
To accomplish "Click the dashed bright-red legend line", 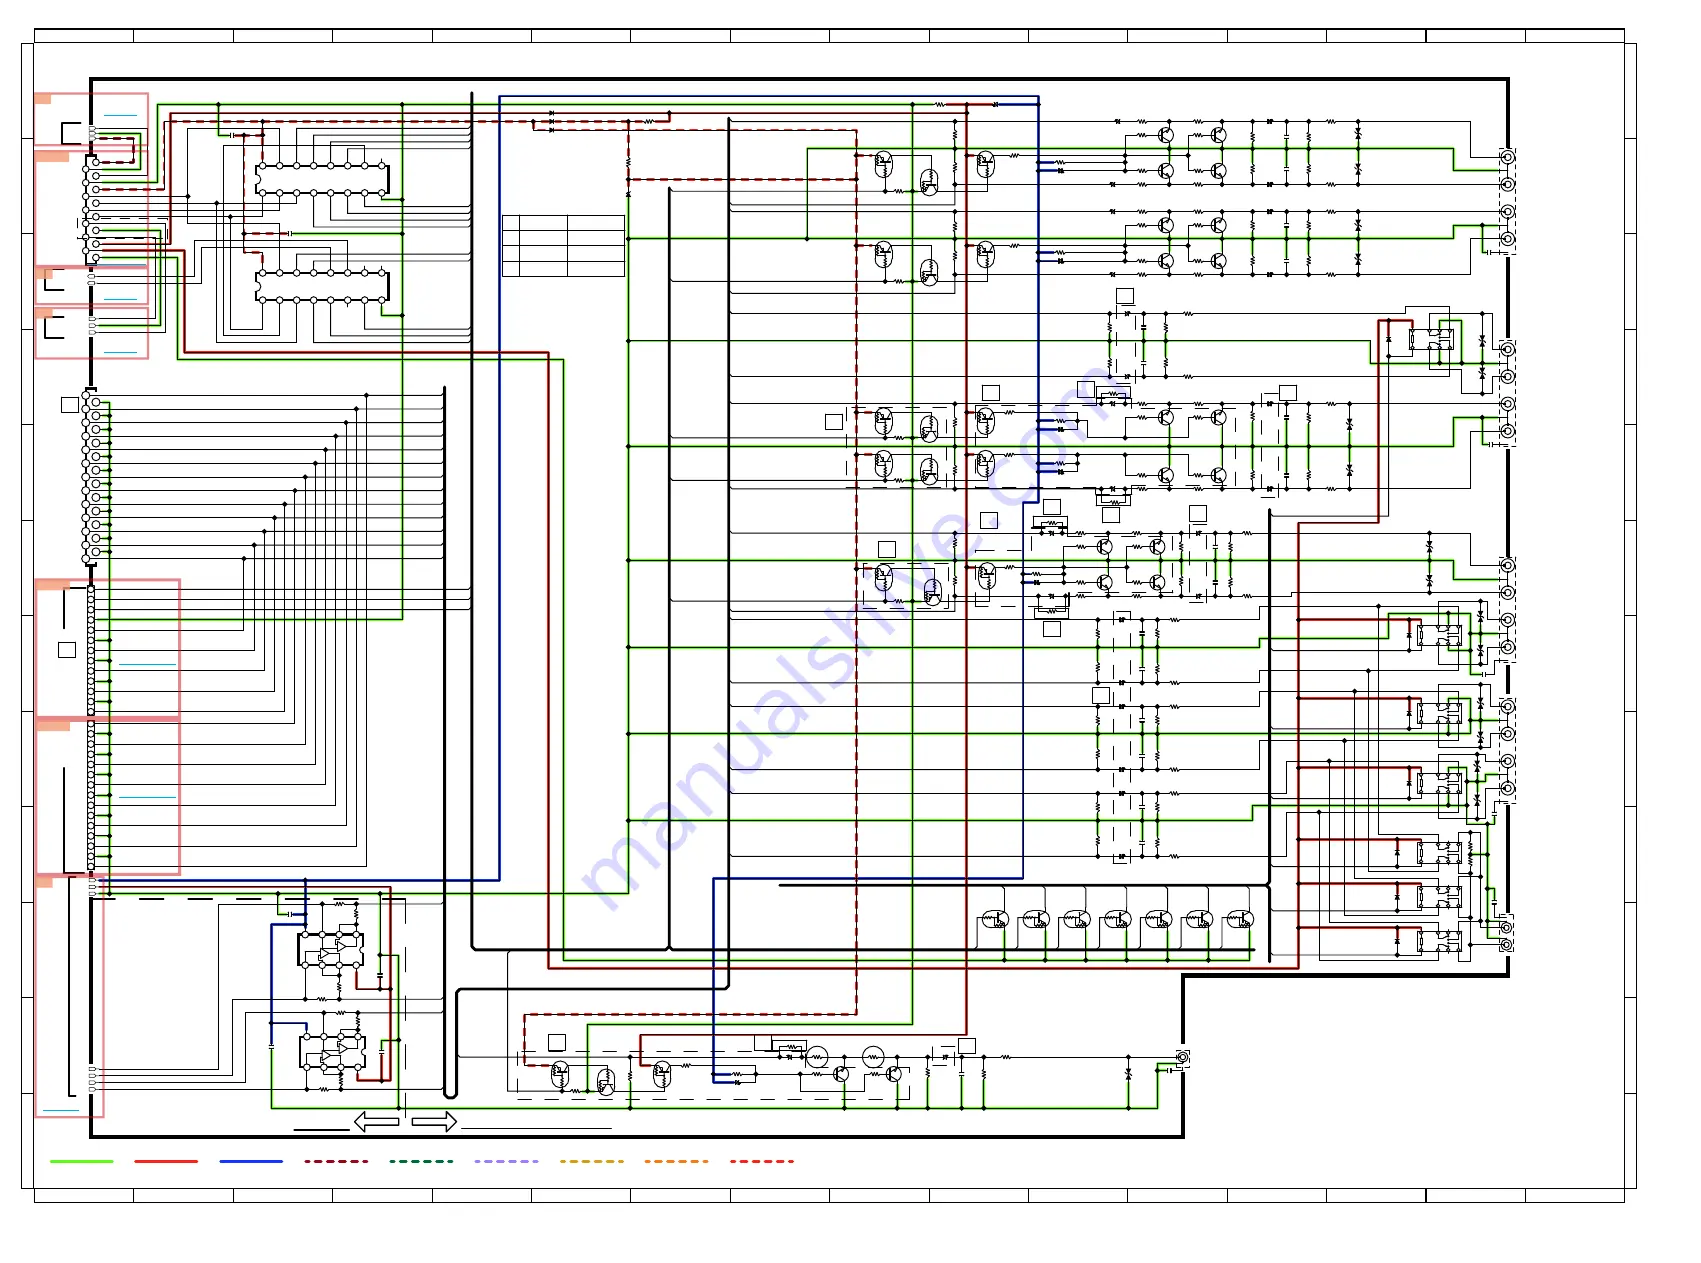I will [x=761, y=1161].
